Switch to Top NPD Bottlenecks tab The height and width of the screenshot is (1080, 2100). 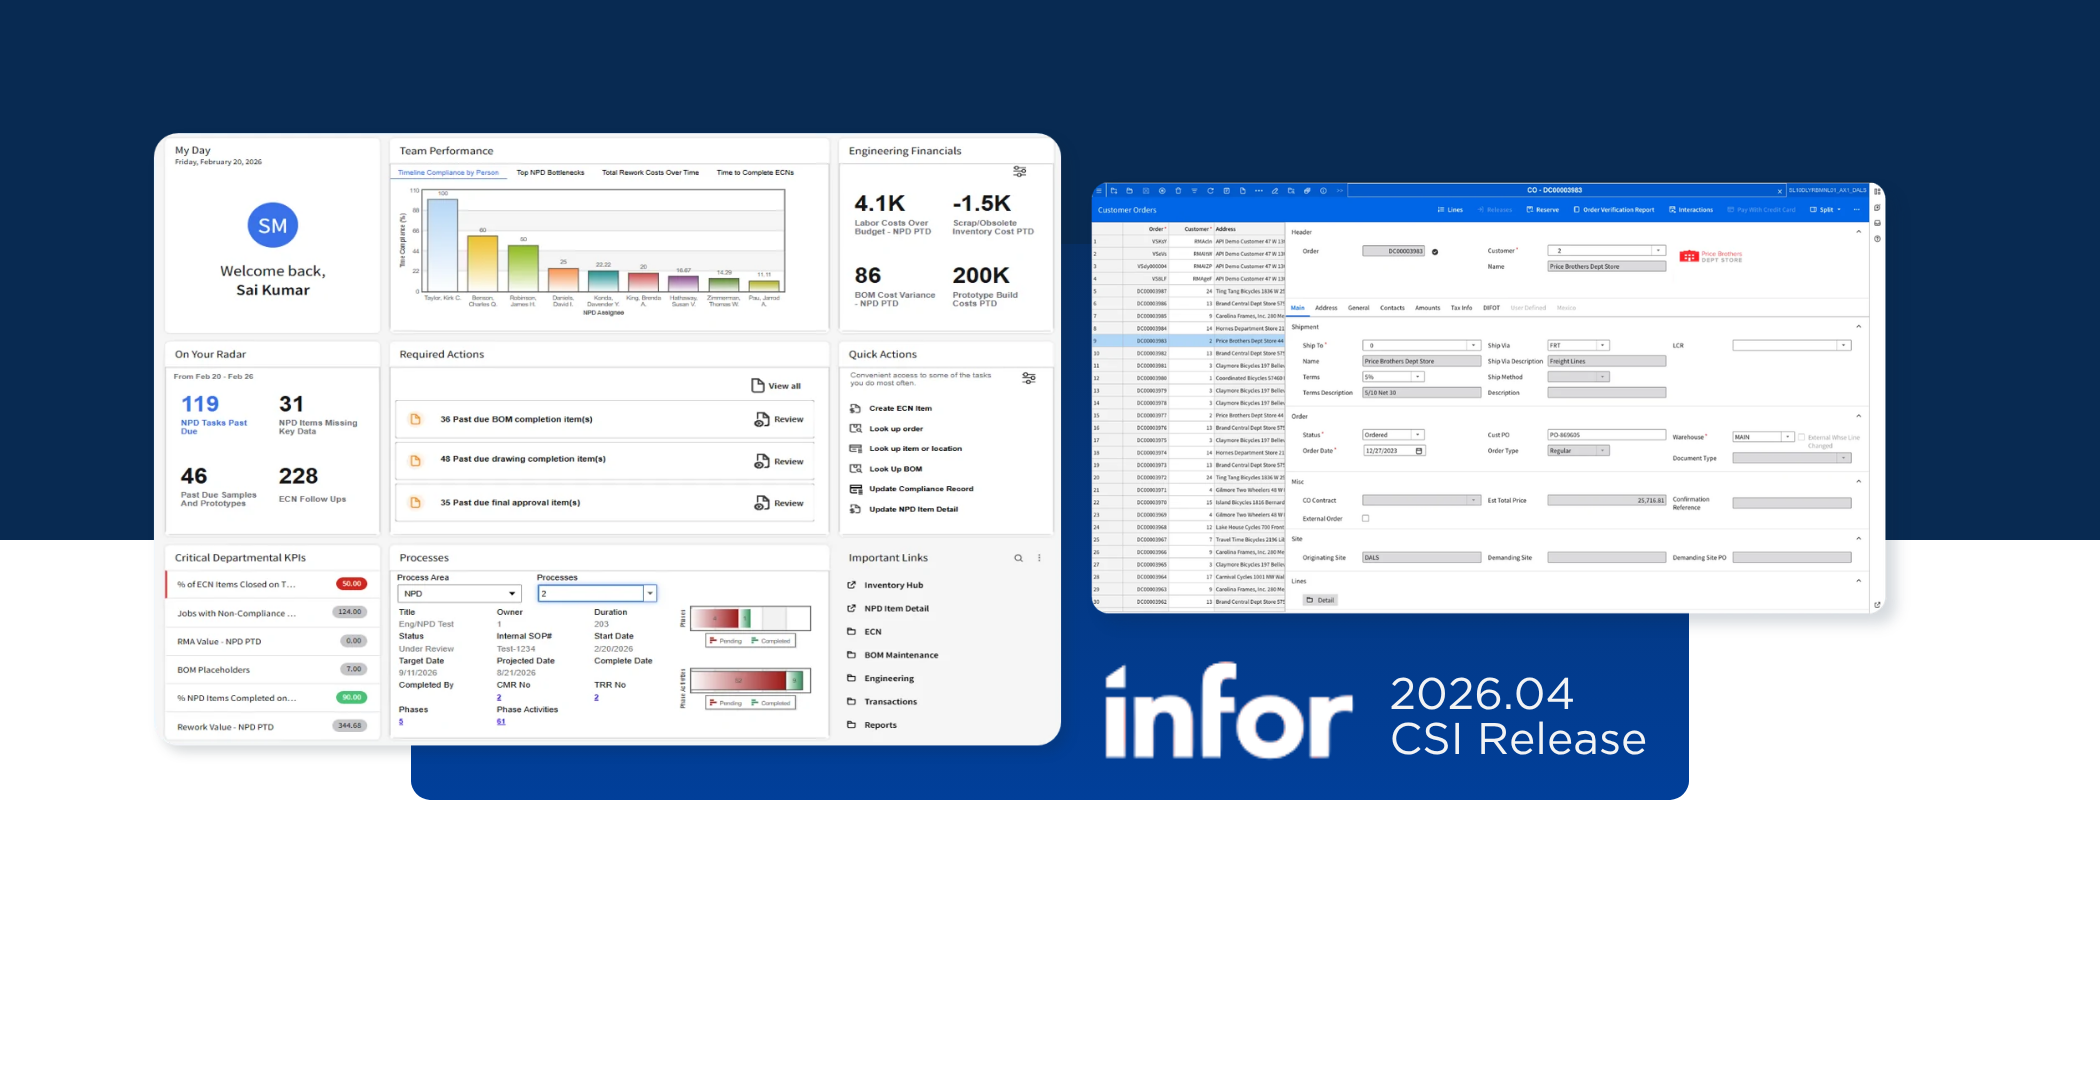point(550,172)
